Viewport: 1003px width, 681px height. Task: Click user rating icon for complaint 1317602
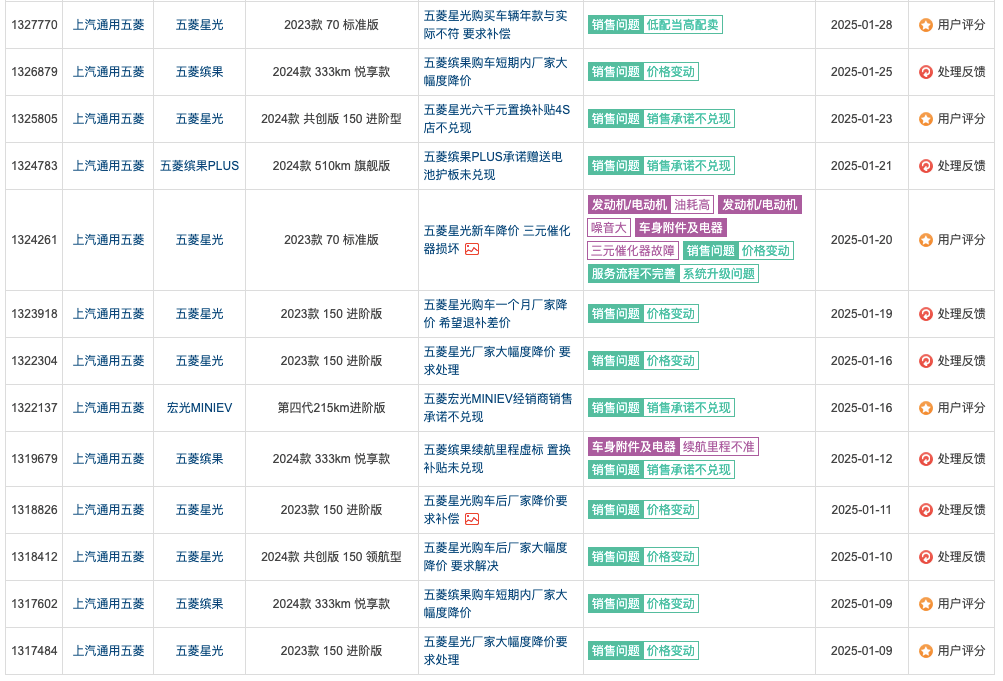click(x=925, y=604)
